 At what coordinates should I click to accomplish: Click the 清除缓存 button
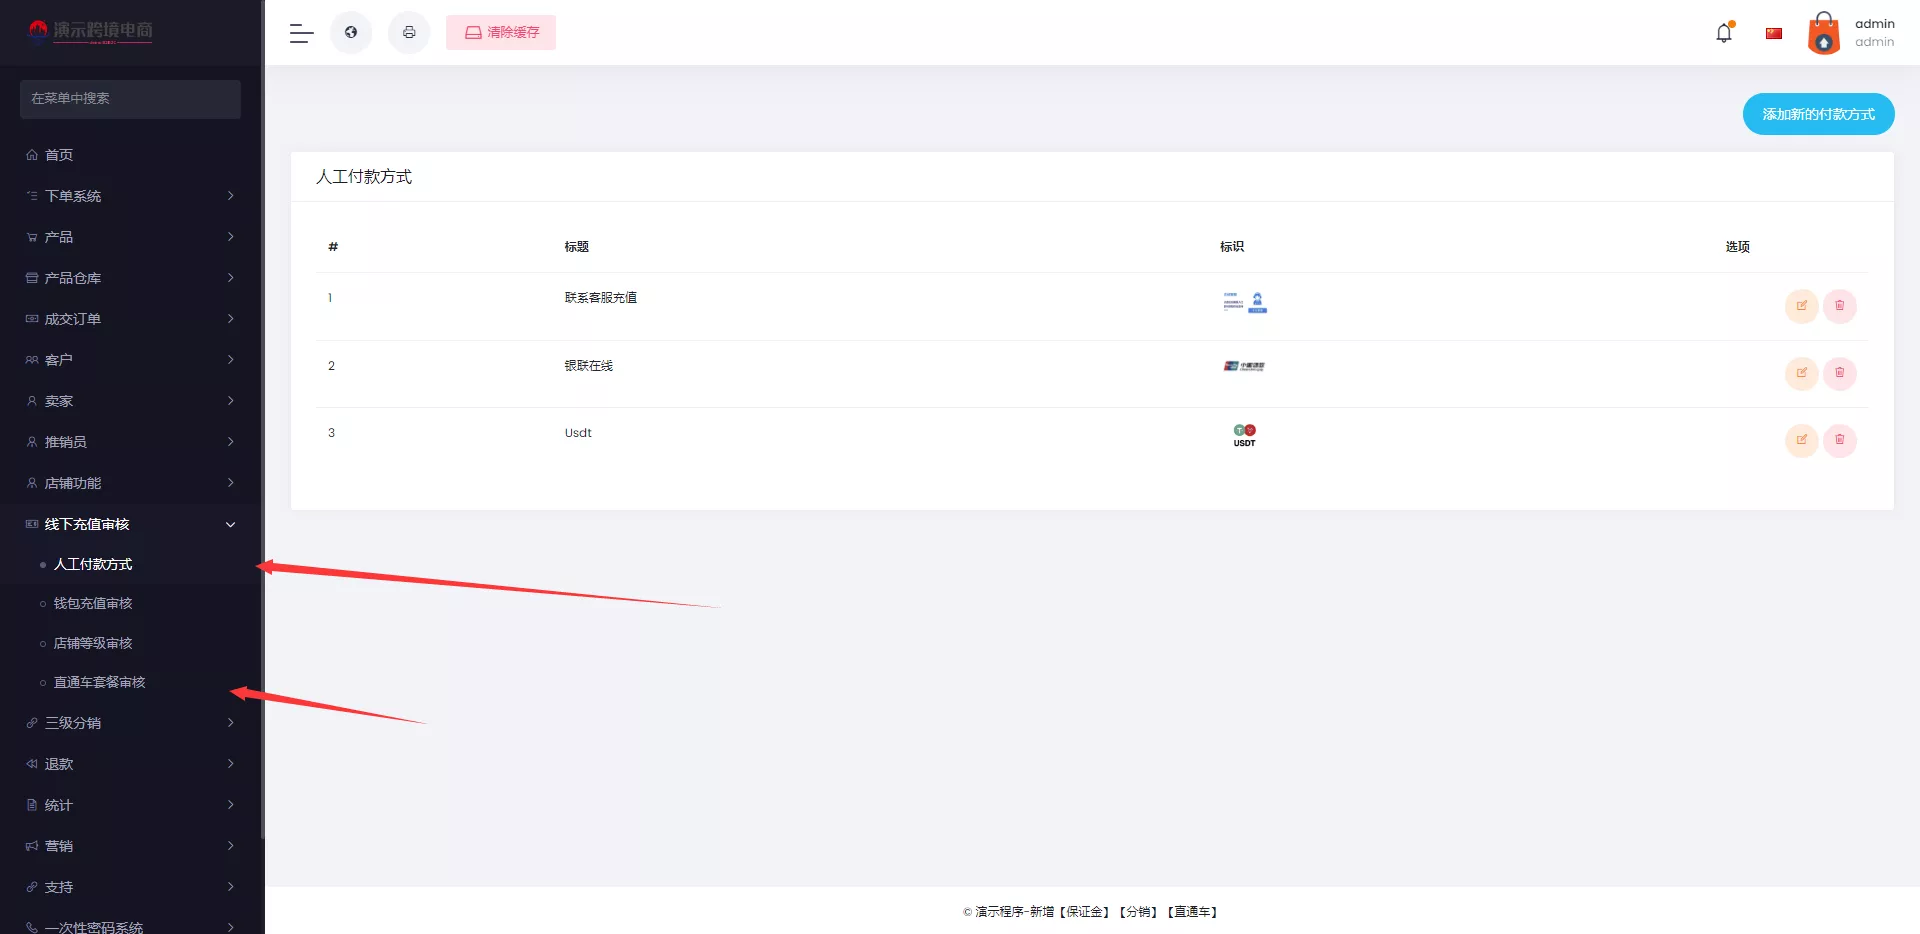point(501,33)
